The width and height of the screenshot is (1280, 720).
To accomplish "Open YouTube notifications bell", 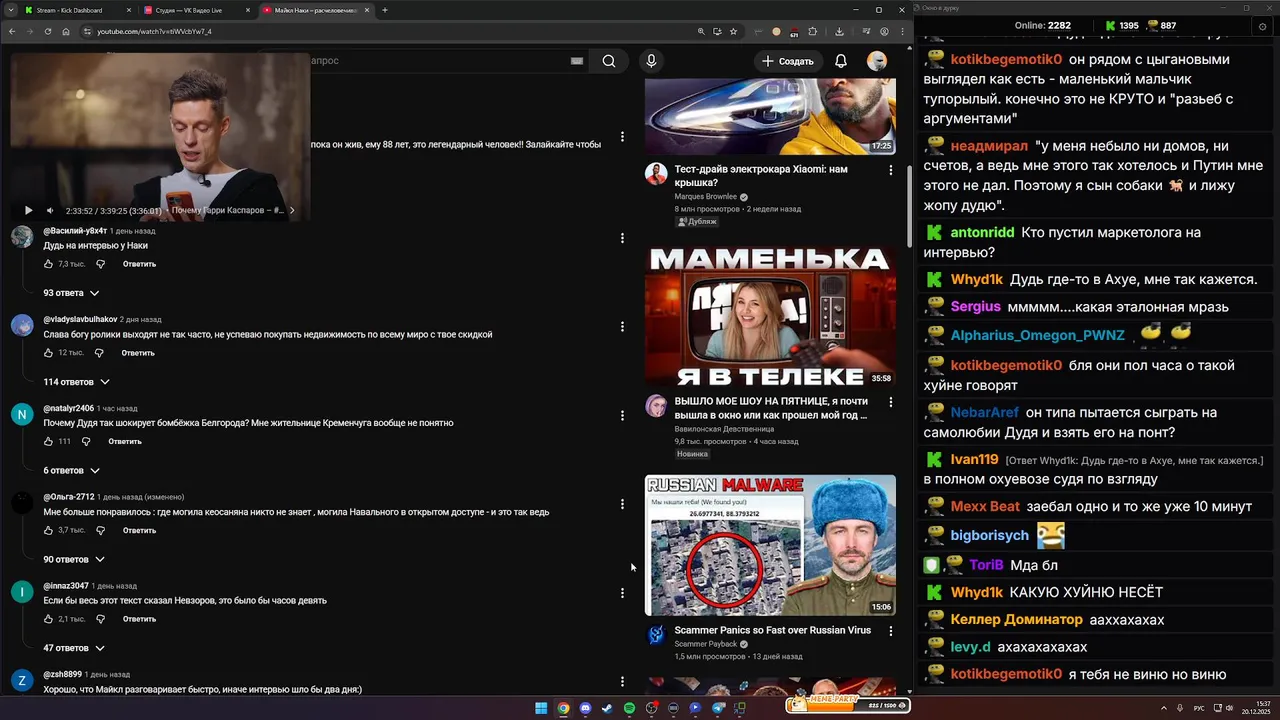I will [x=841, y=61].
